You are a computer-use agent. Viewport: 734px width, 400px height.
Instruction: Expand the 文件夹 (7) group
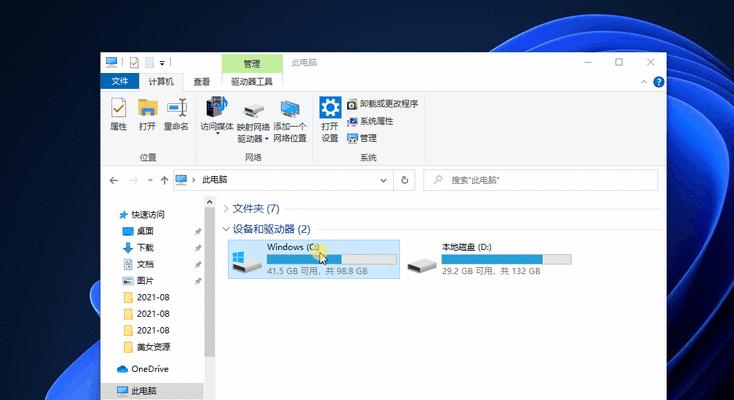[226, 208]
